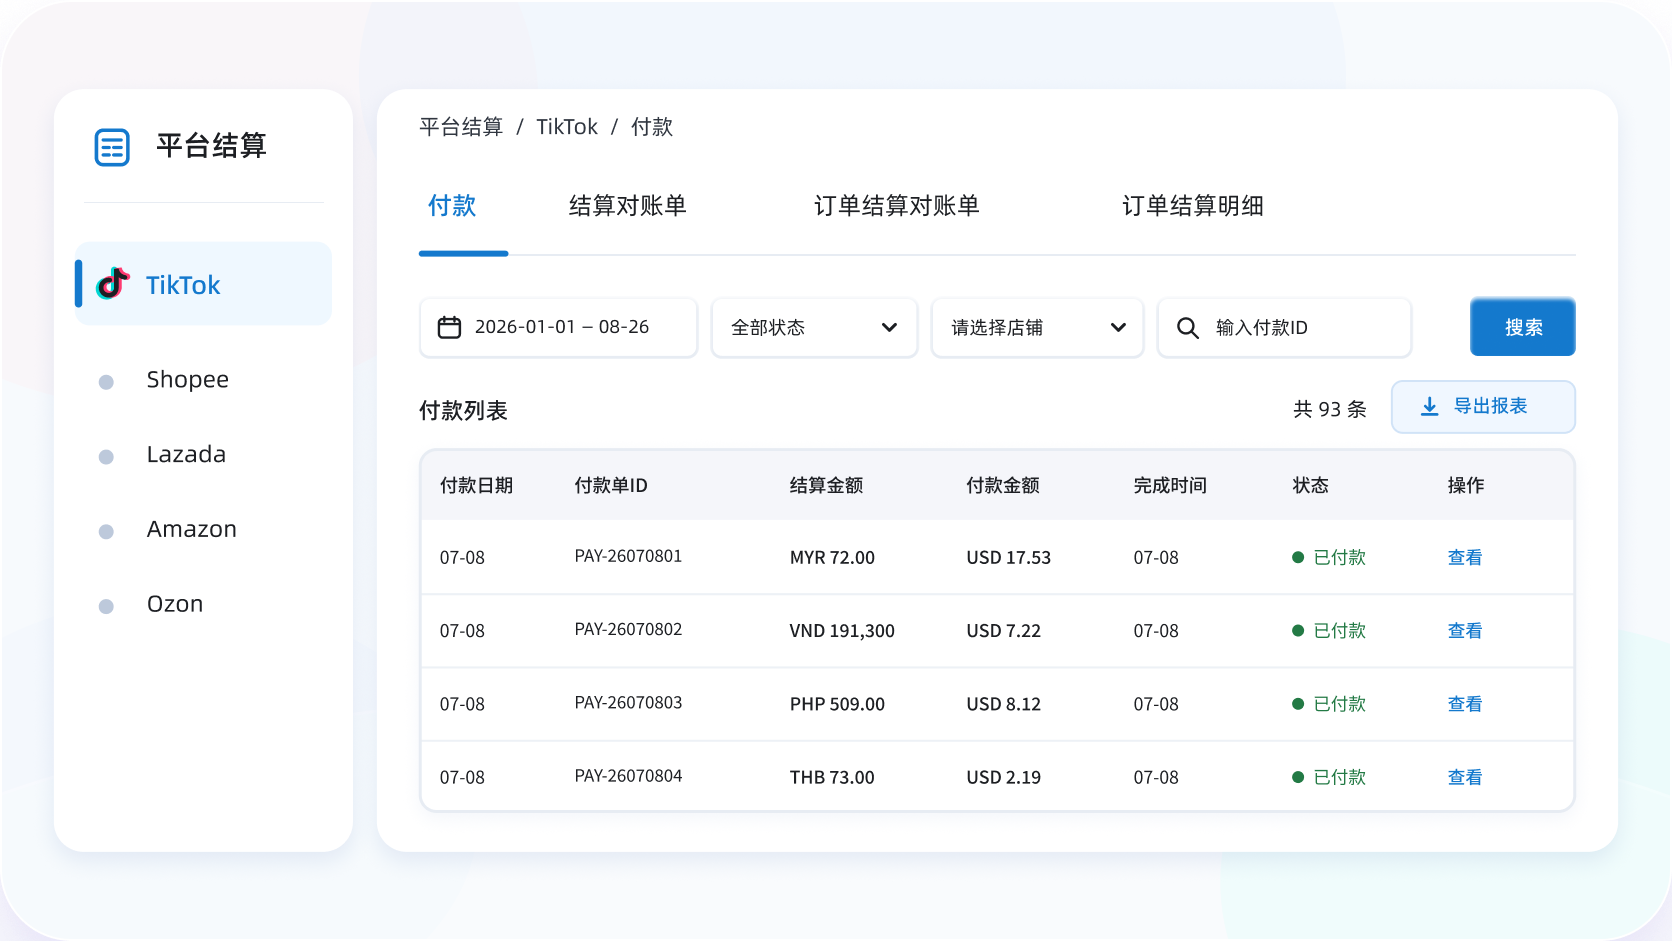Click the 操作 column header
1672x941 pixels.
1466,486
